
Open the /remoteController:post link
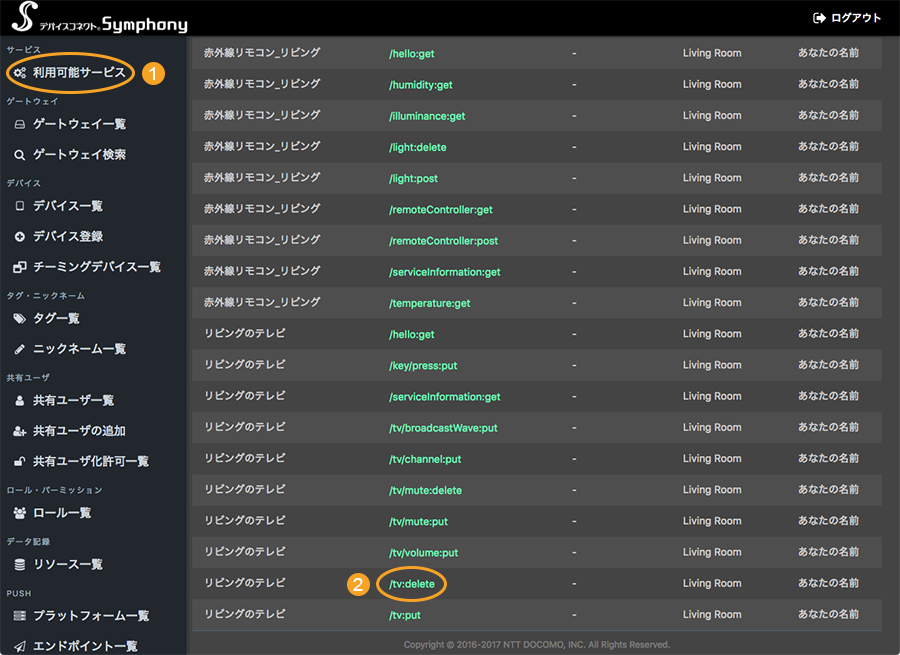tap(444, 241)
